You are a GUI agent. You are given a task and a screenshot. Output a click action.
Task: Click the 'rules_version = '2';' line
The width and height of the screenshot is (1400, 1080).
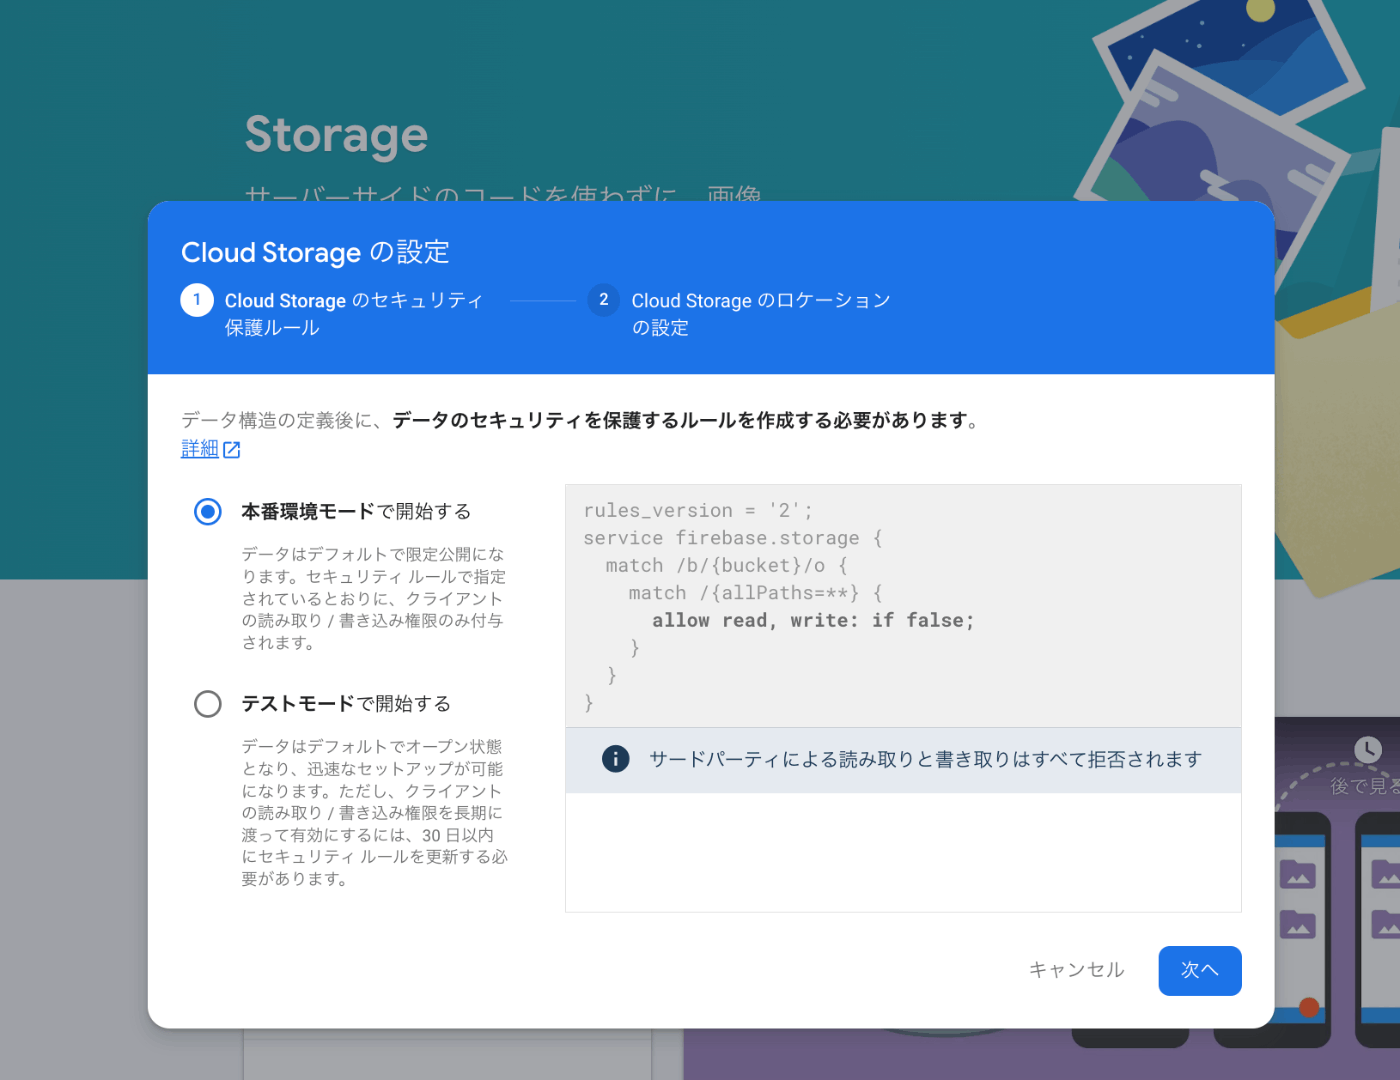[x=698, y=511]
